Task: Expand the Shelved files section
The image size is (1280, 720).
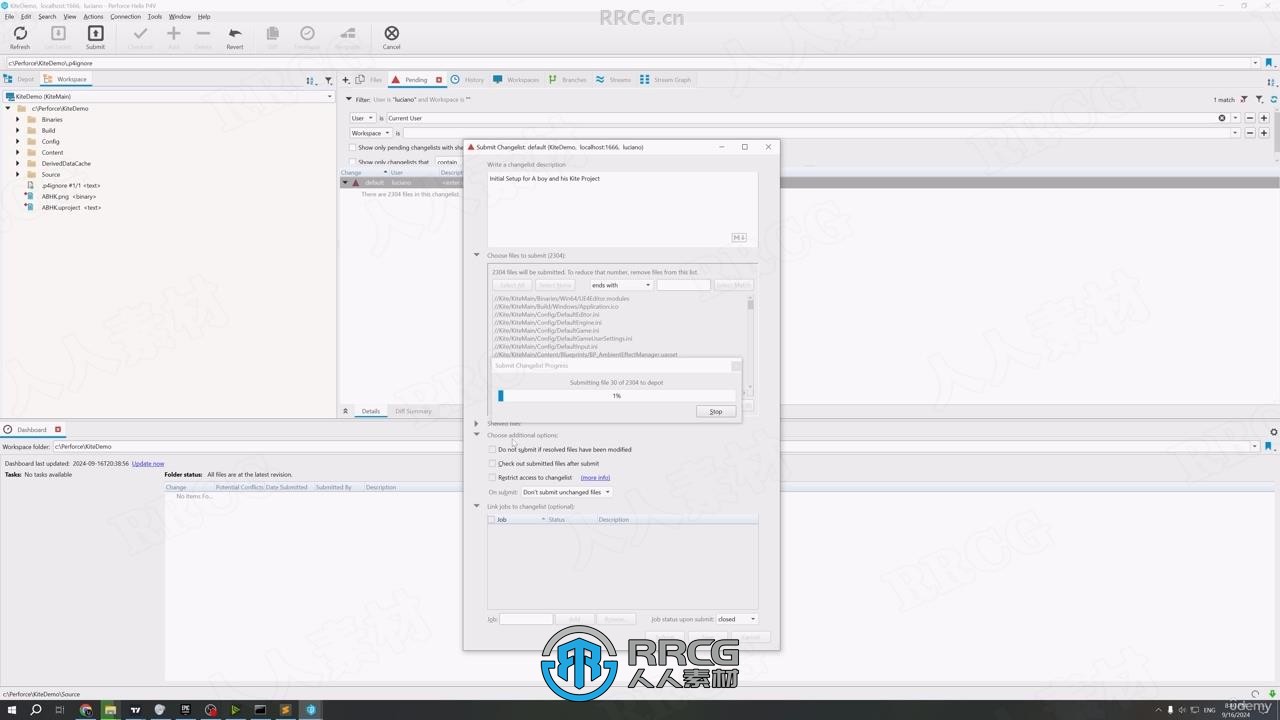Action: click(x=477, y=424)
